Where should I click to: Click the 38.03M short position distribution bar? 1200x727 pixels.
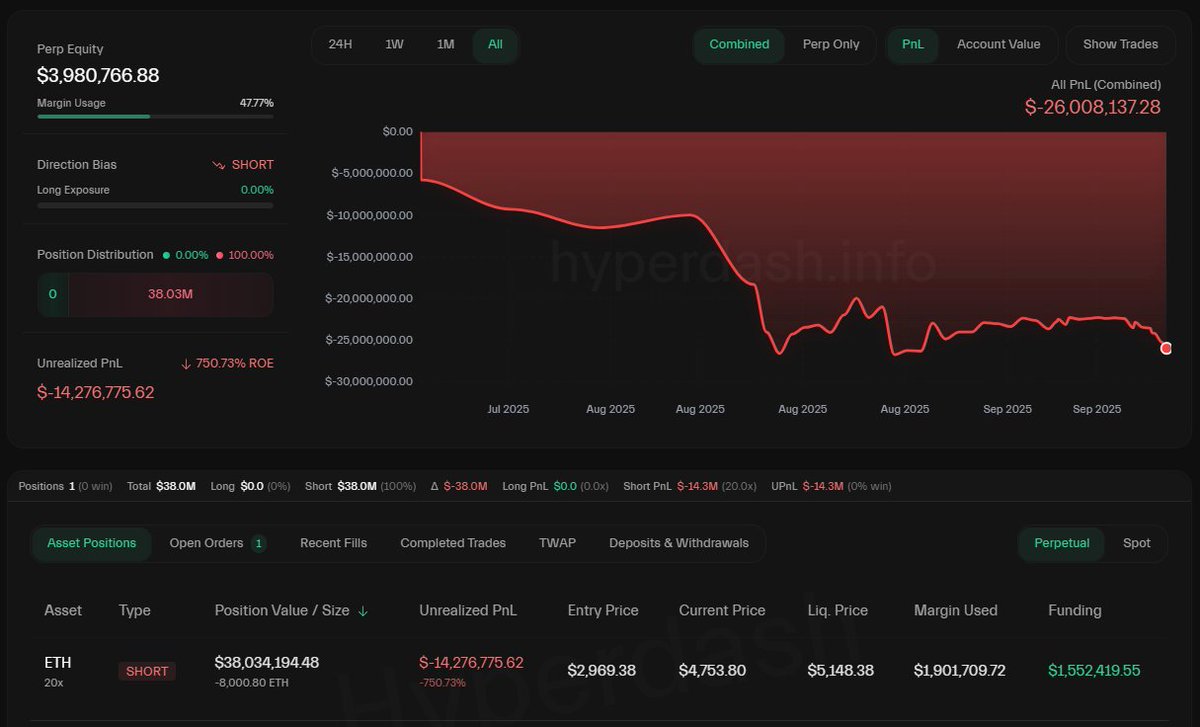170,295
